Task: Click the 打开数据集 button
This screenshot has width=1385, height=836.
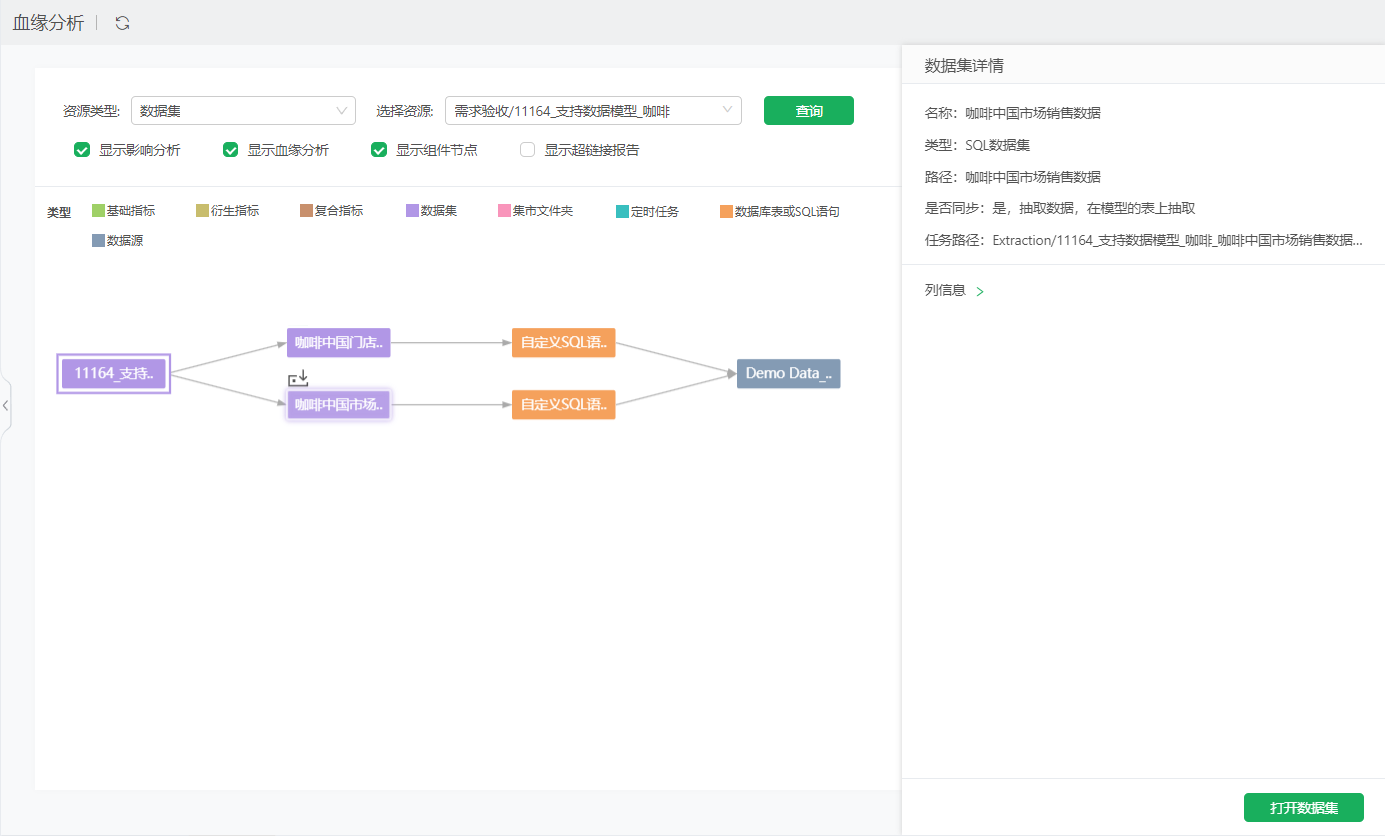Action: click(x=1303, y=808)
